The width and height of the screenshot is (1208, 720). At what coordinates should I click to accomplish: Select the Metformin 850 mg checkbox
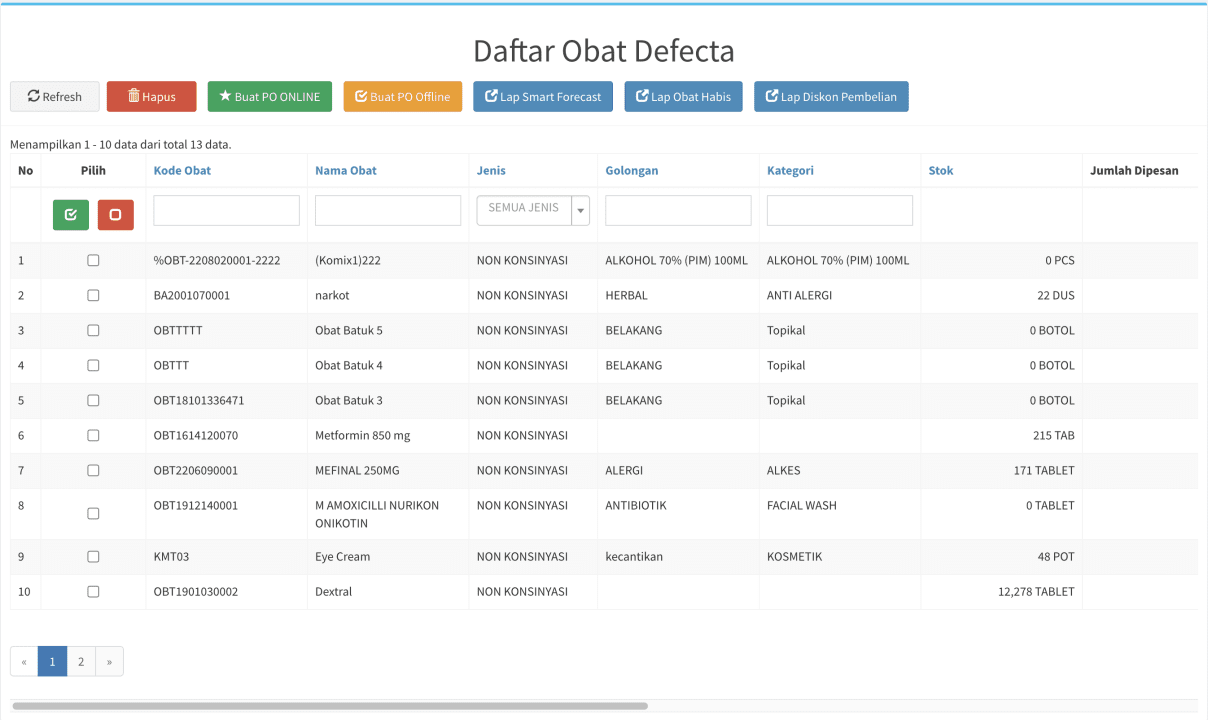click(93, 435)
